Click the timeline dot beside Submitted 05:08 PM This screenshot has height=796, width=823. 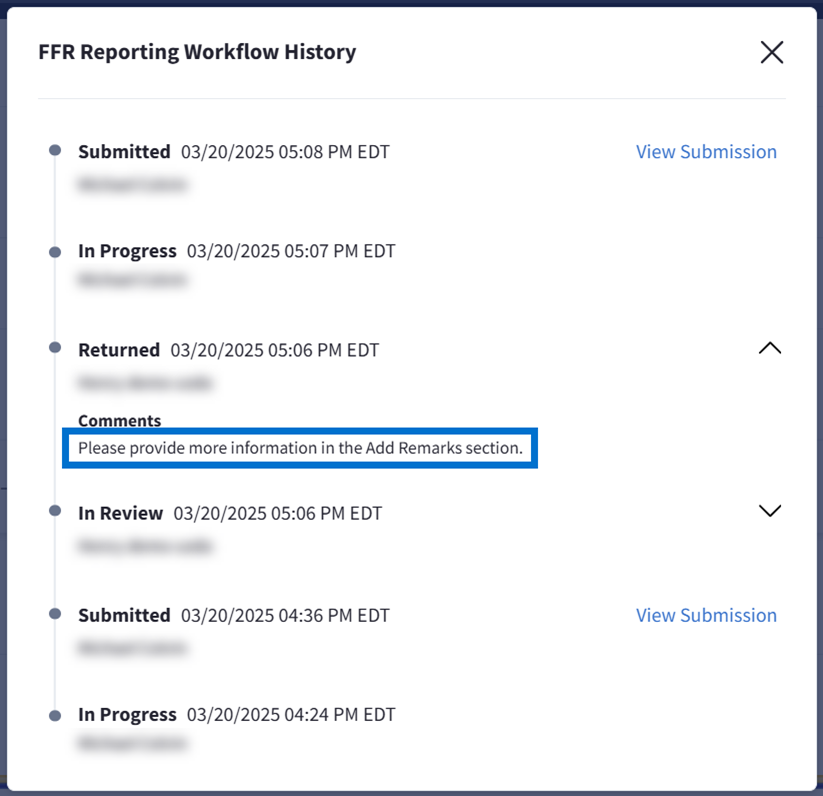[x=55, y=151]
